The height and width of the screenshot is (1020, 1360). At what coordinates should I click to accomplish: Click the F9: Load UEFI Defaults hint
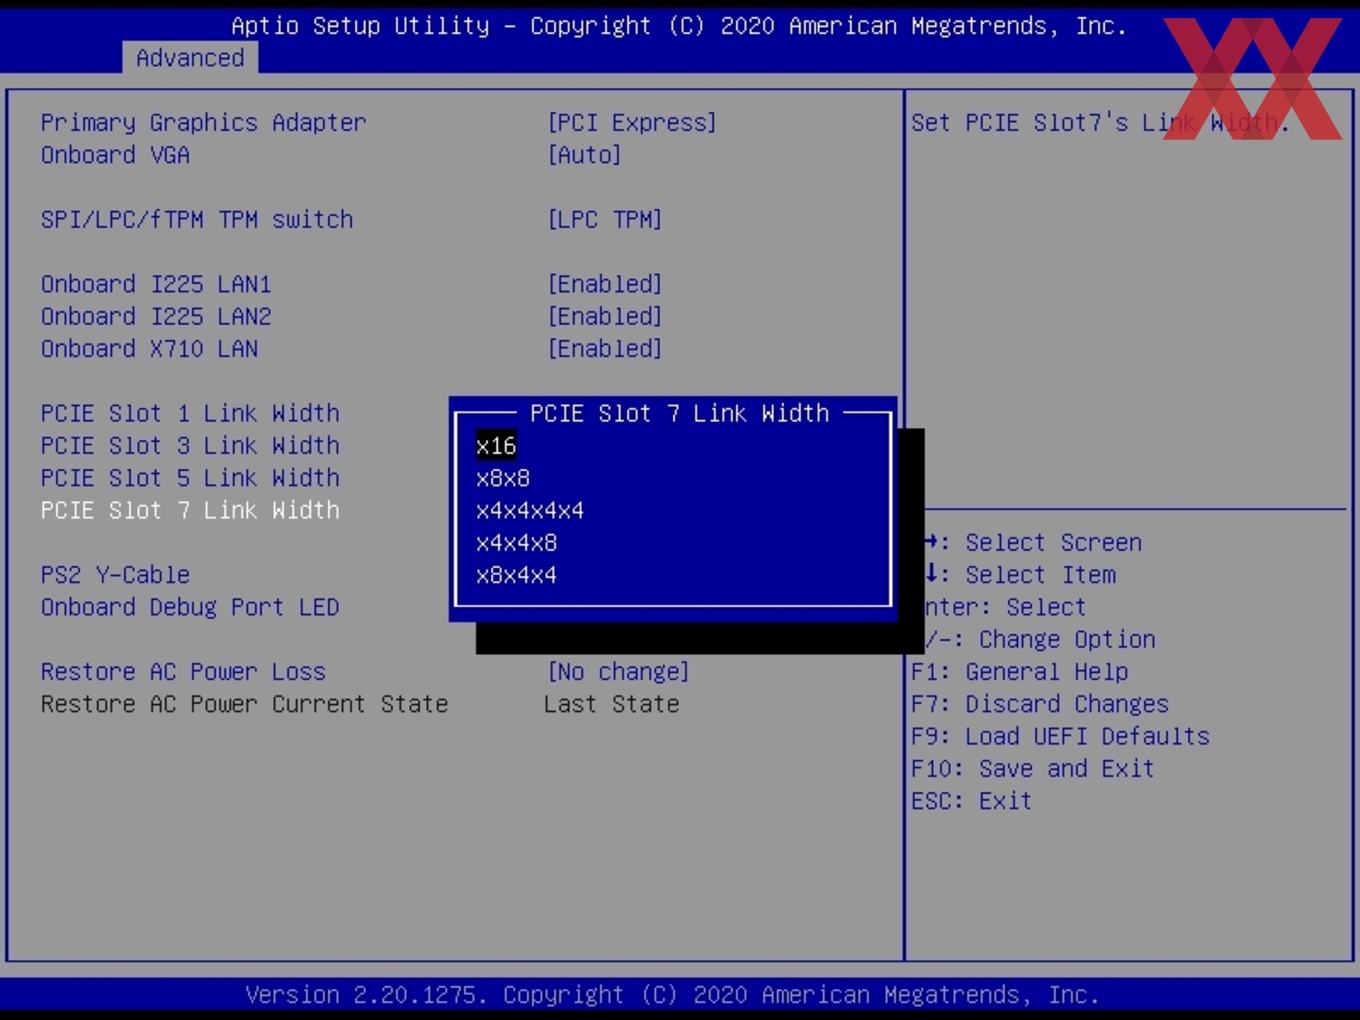point(1060,737)
